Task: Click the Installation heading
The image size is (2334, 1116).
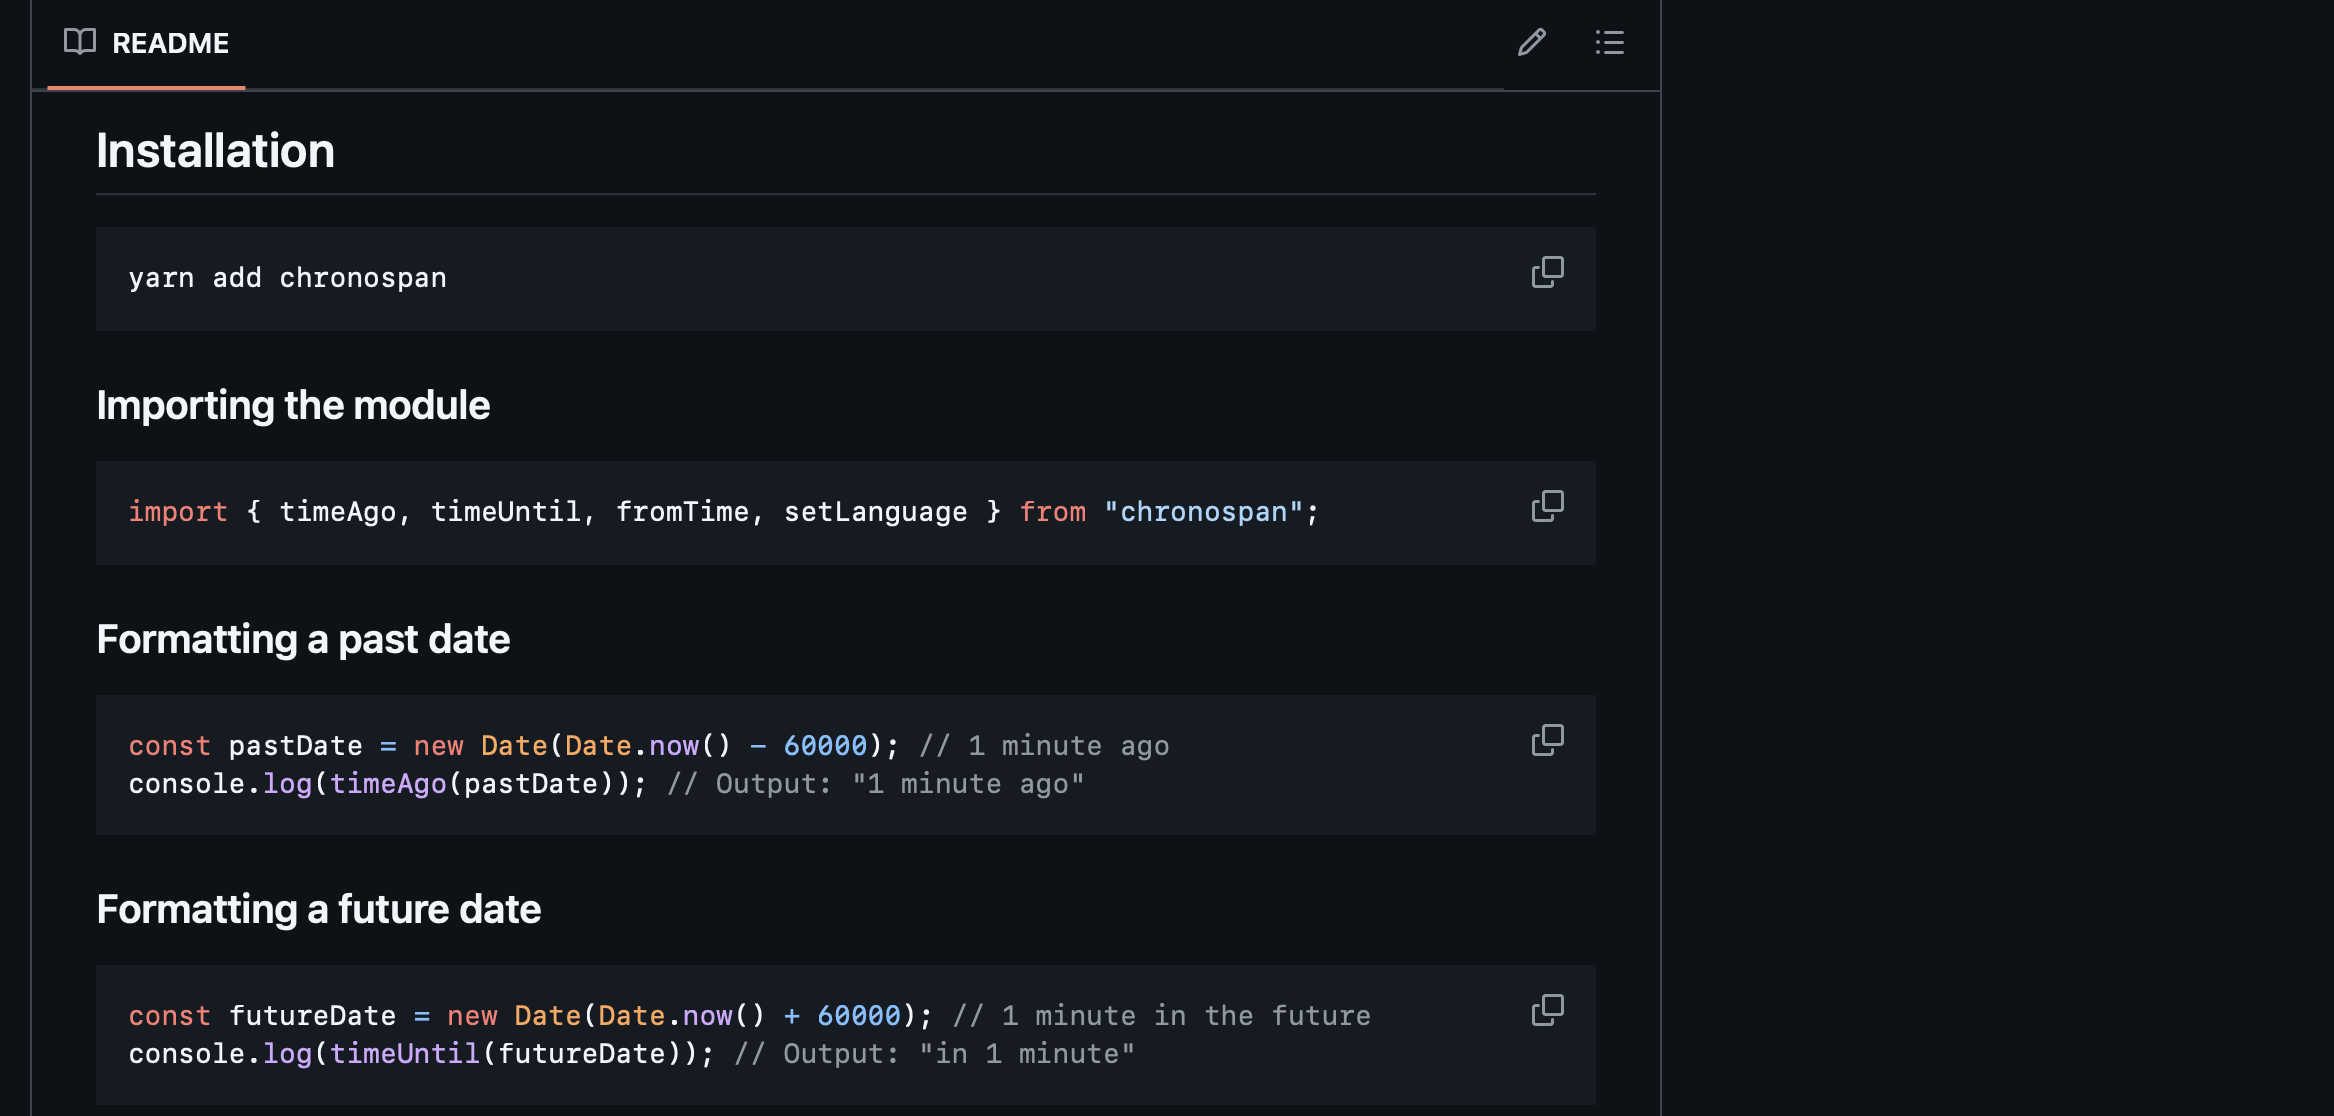Action: point(215,151)
